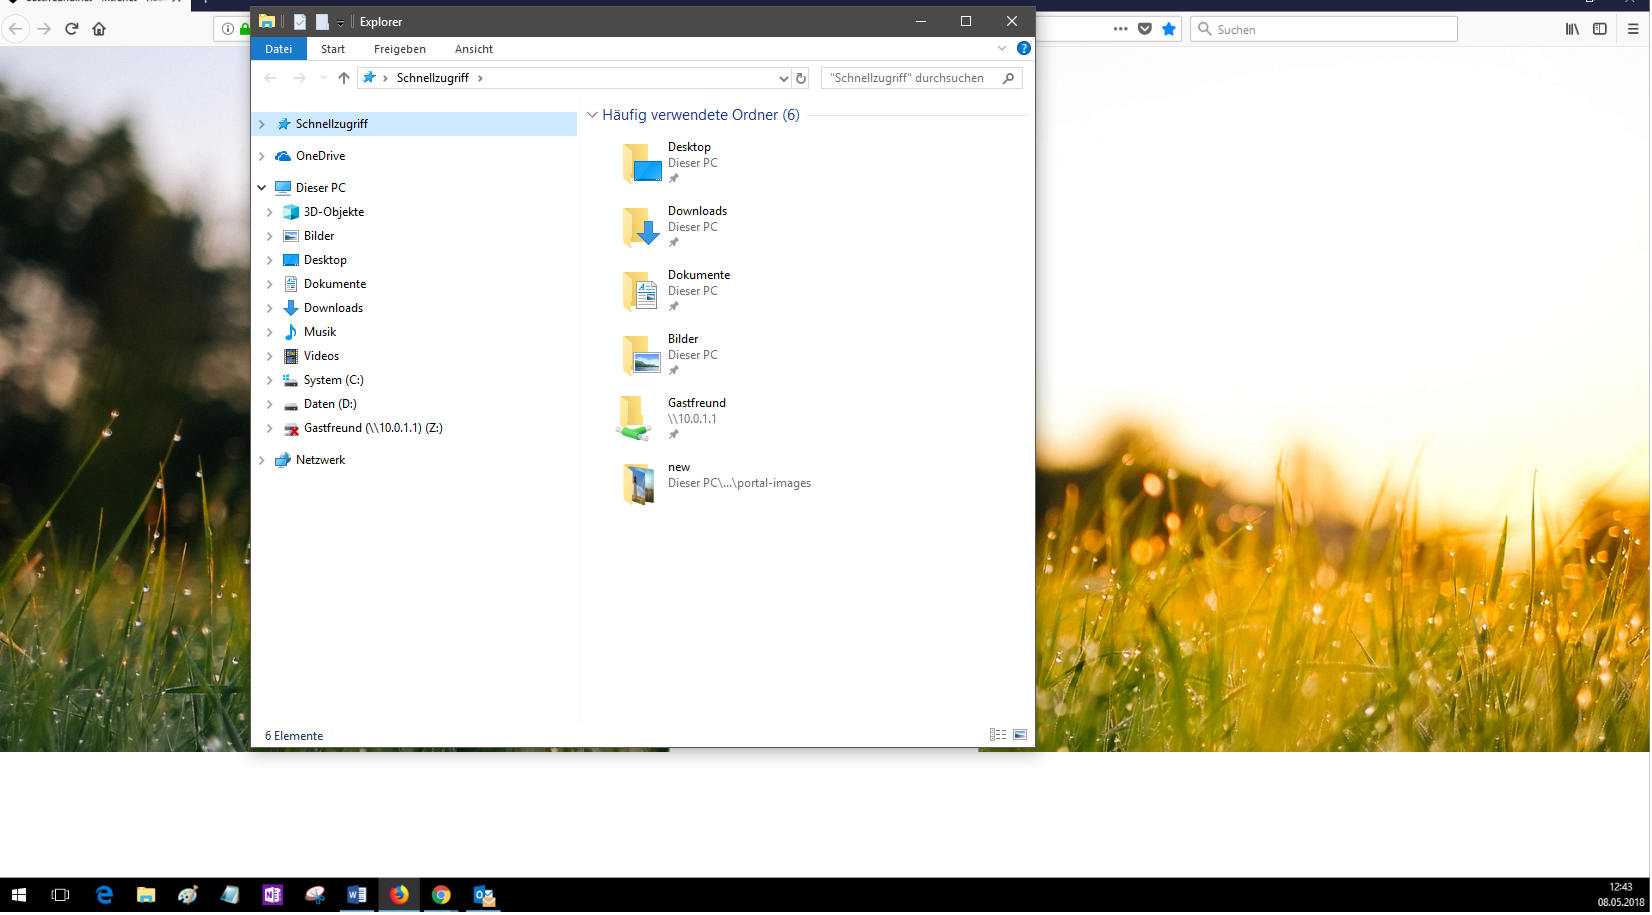
Task: Open System (C:) drive in the tree
Action: point(333,380)
